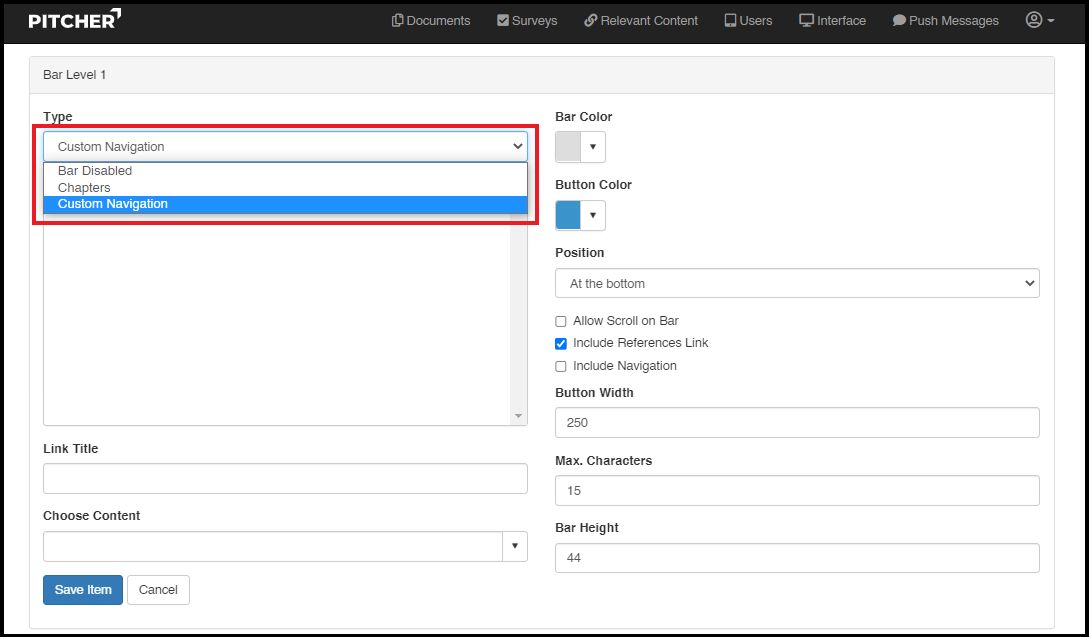
Task: Uncheck Include References Link checkbox
Action: 561,343
